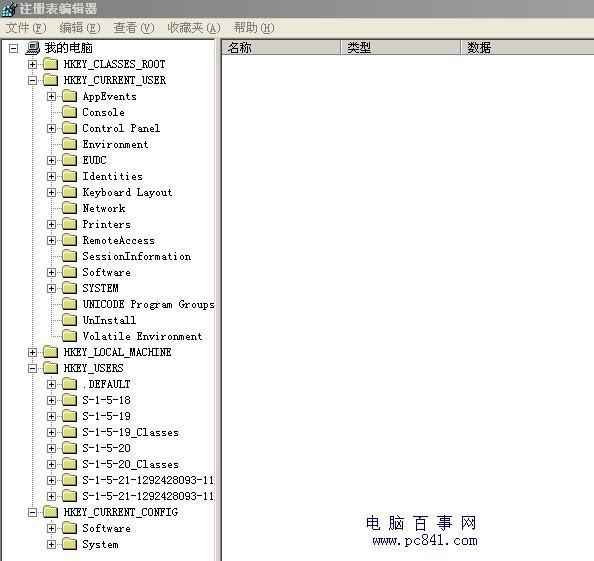Click the HKEY_CURRENT_USER folder icon
This screenshot has height=561, width=594.
pos(50,80)
